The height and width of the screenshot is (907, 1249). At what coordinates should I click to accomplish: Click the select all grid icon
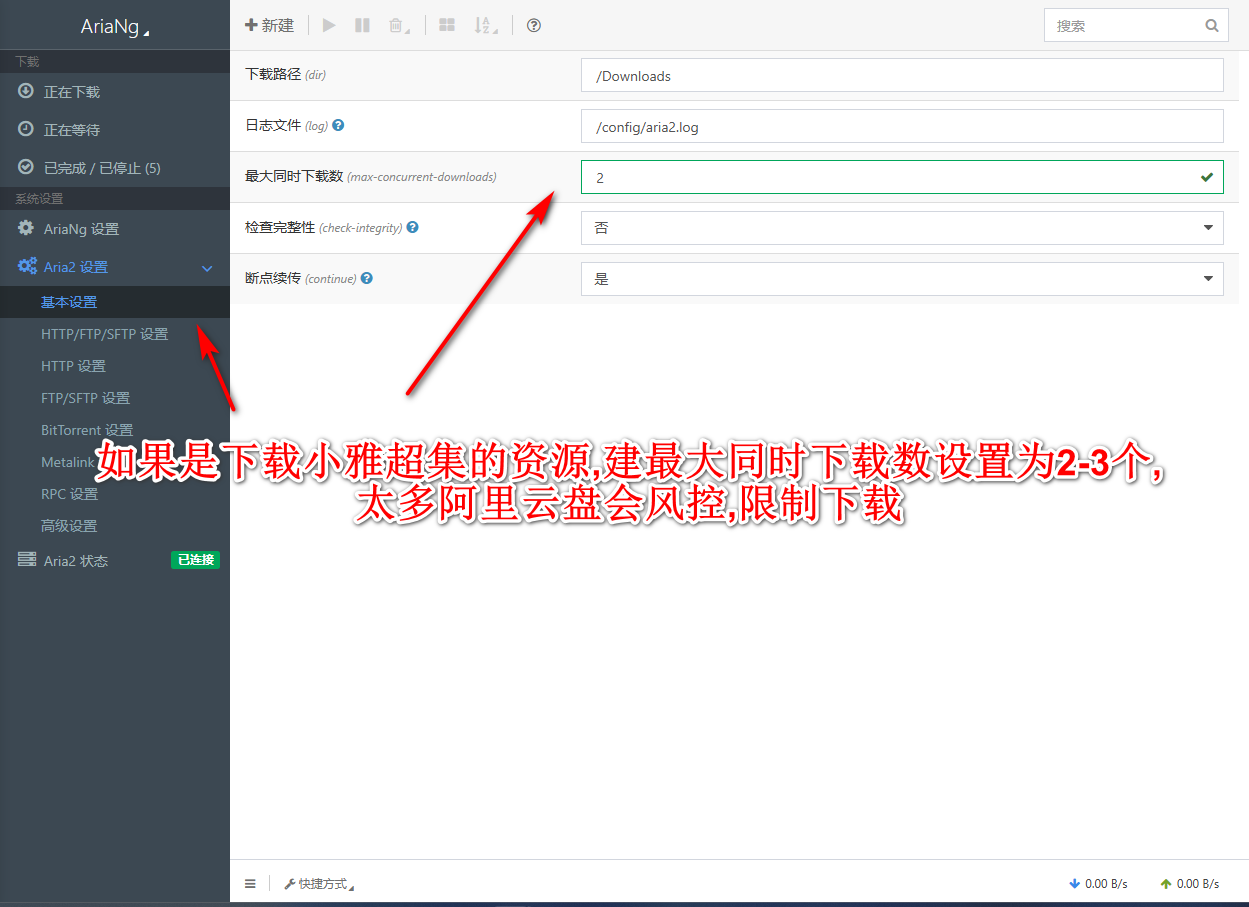tap(447, 26)
